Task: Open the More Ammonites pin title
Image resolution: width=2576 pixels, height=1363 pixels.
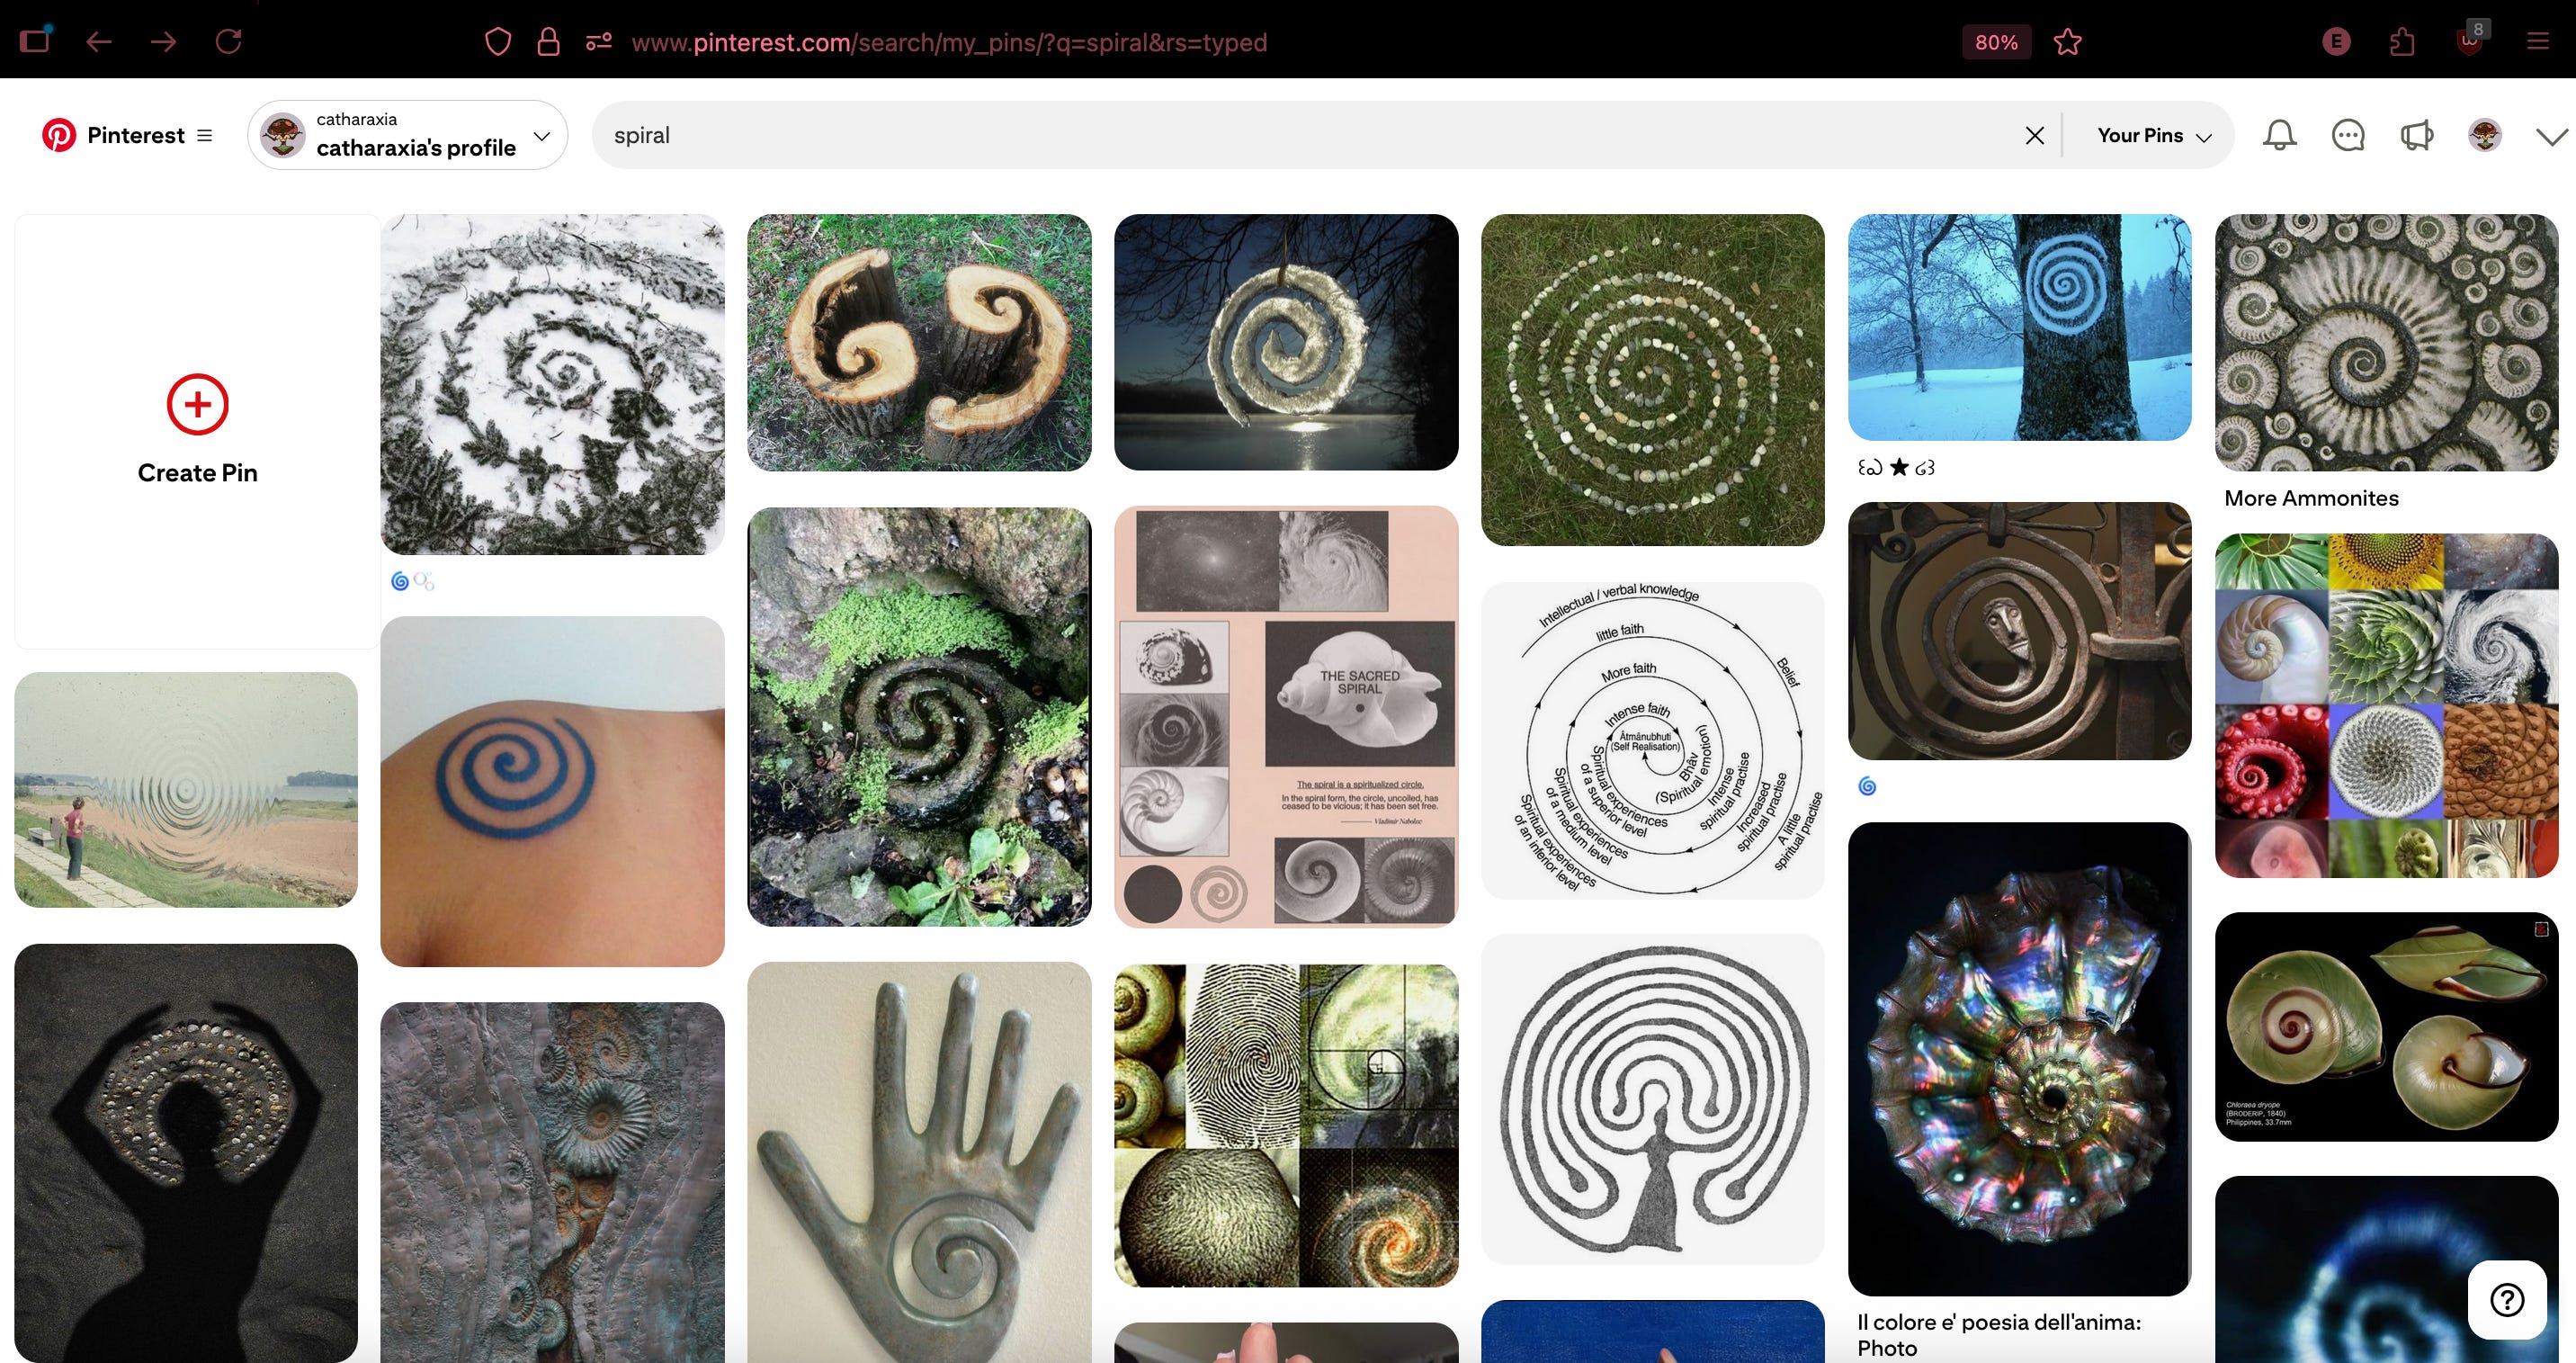Action: tap(2311, 498)
